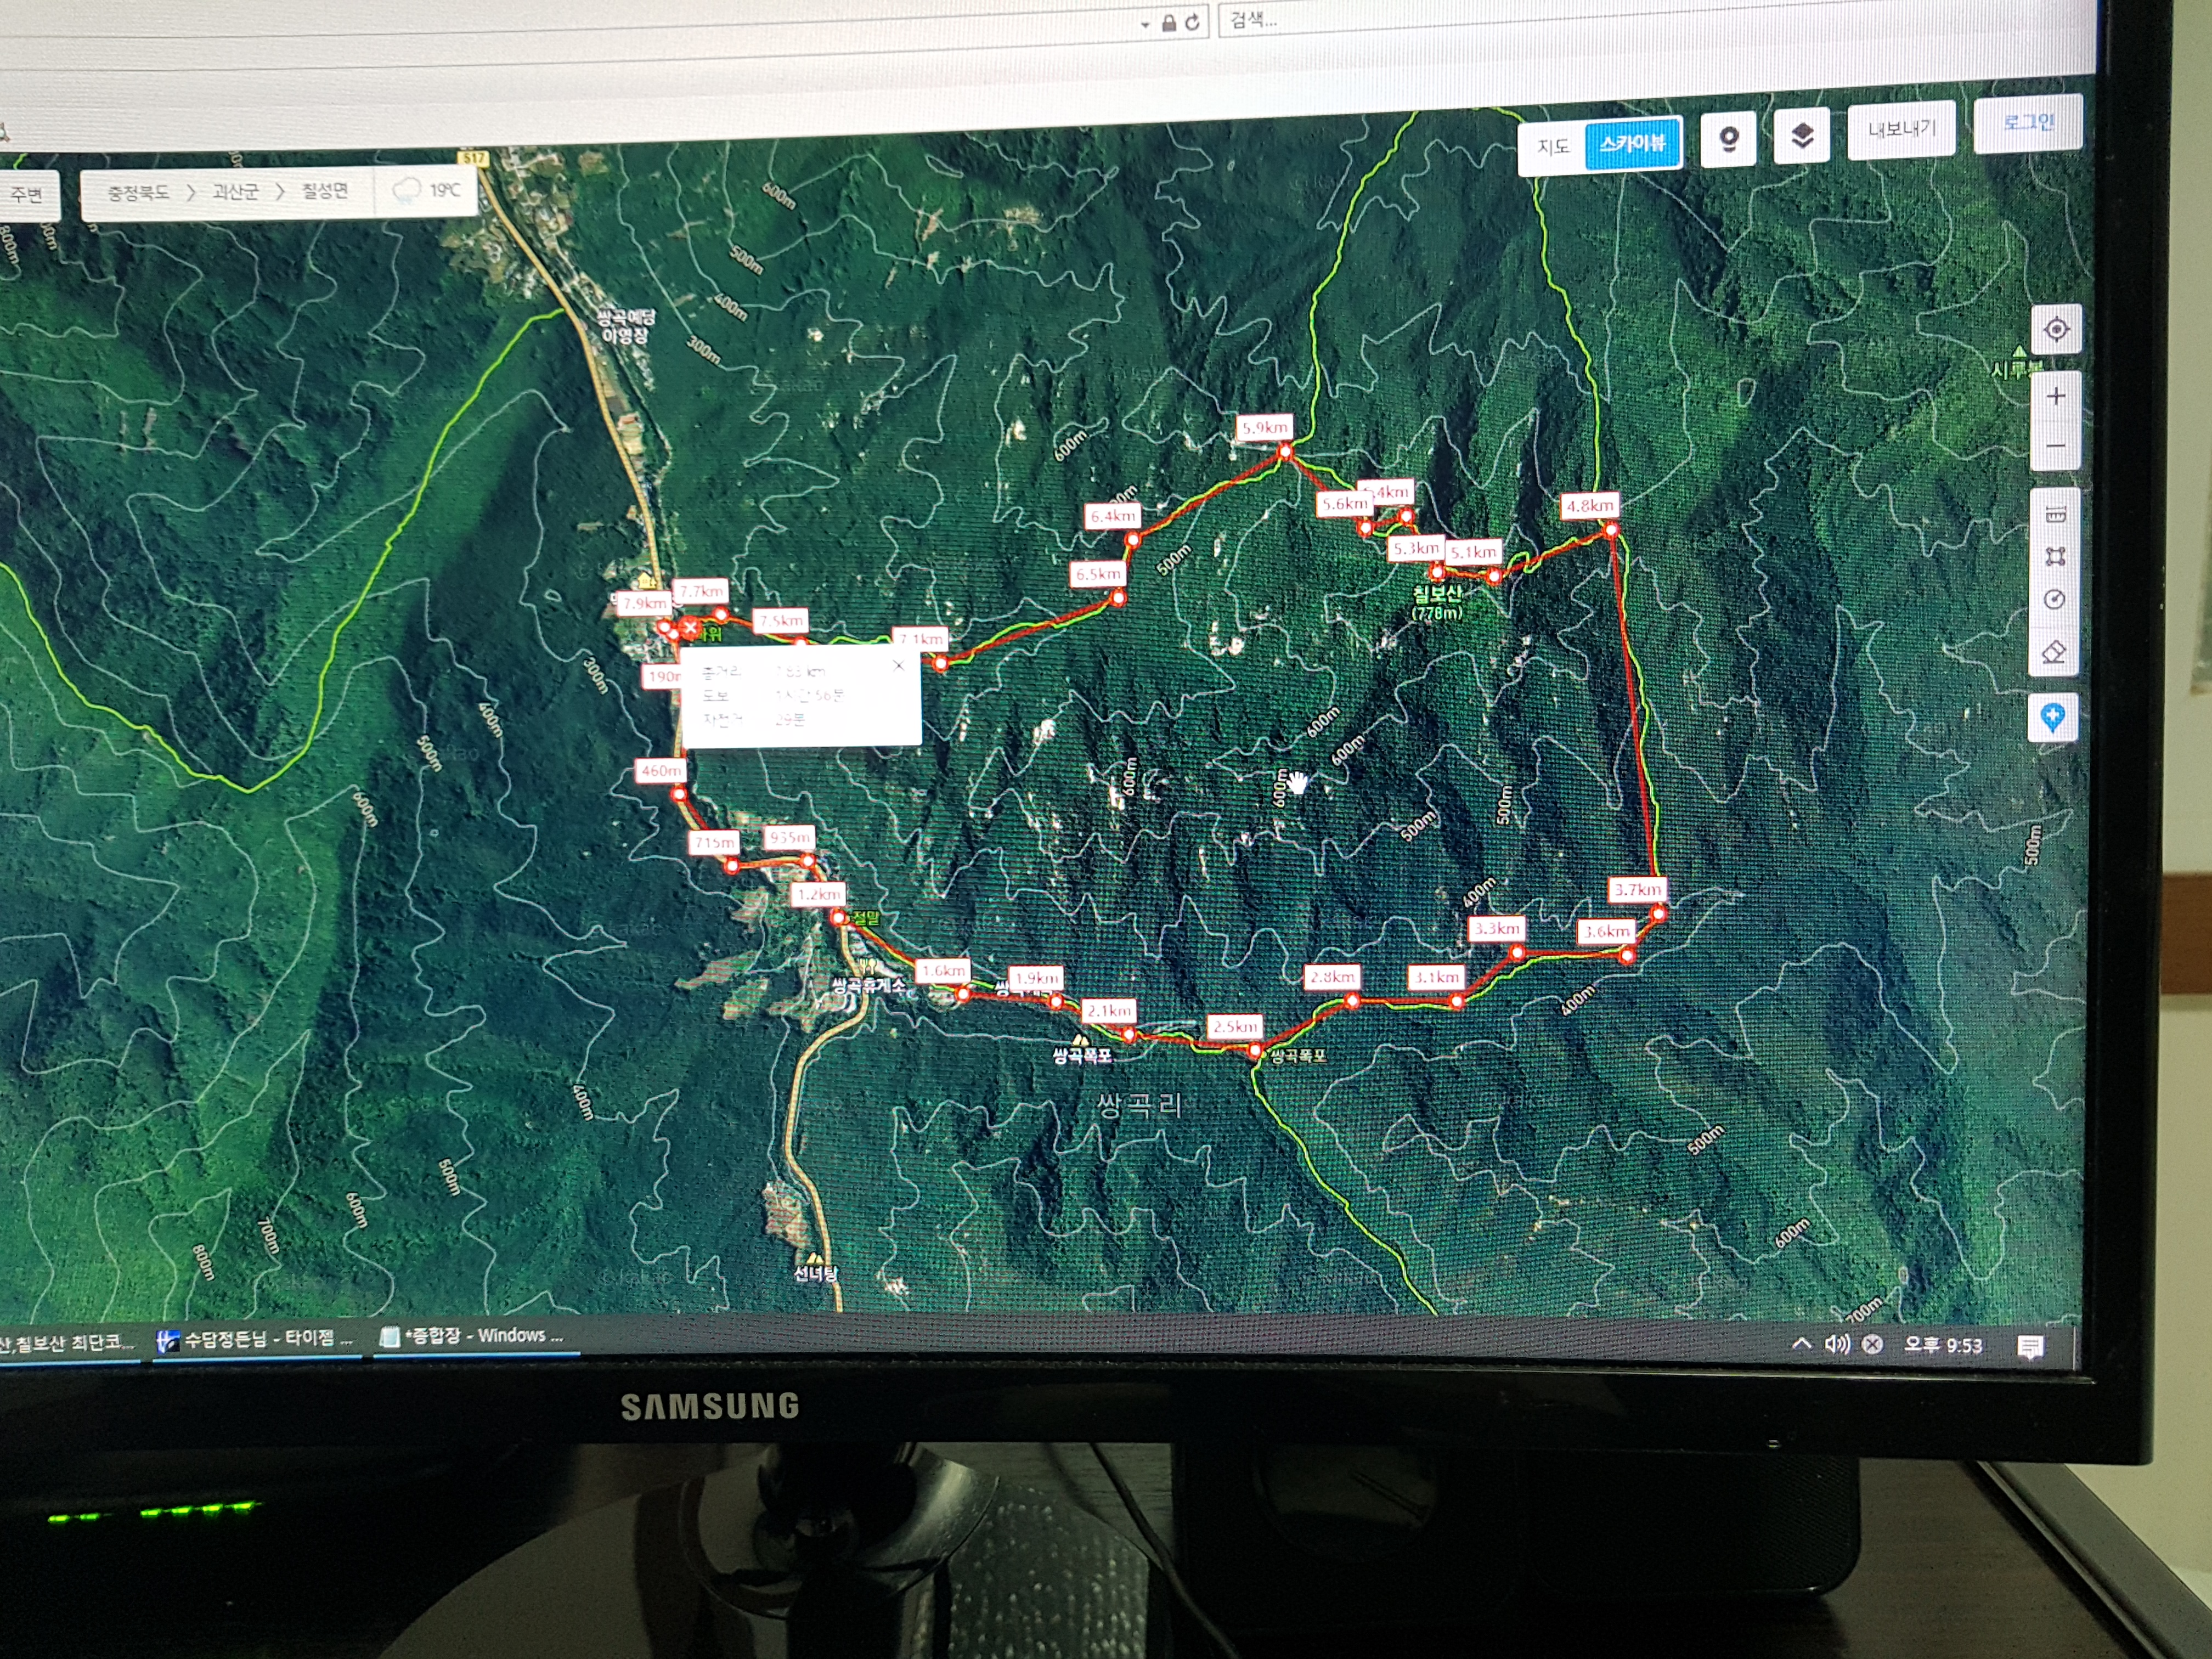Close the total distance info popup
Viewport: 2212px width, 1659px height.
point(898,665)
